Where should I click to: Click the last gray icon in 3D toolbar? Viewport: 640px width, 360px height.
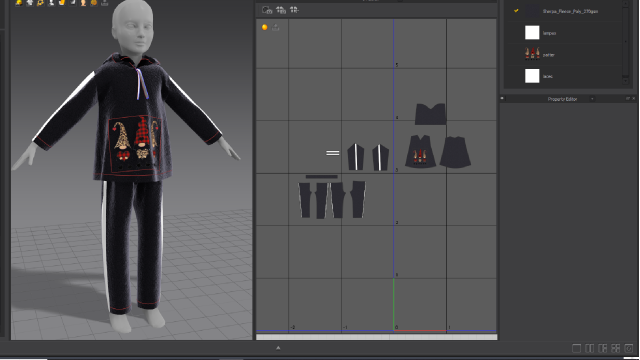[x=104, y=2]
